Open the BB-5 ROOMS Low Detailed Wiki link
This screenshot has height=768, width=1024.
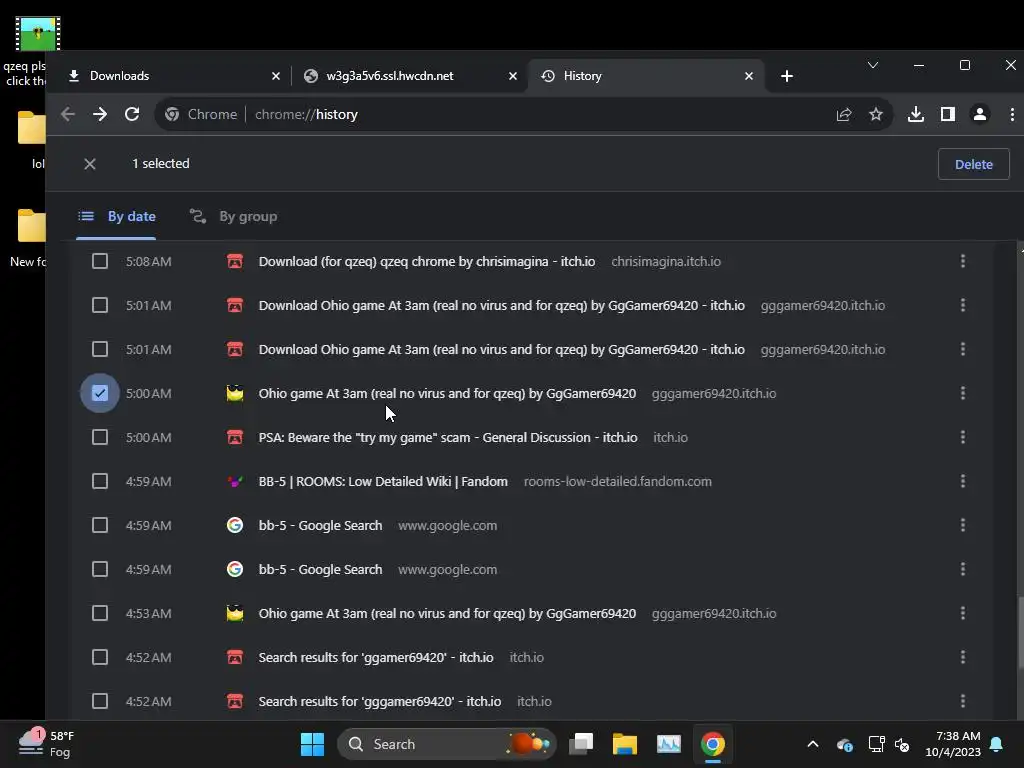[383, 481]
